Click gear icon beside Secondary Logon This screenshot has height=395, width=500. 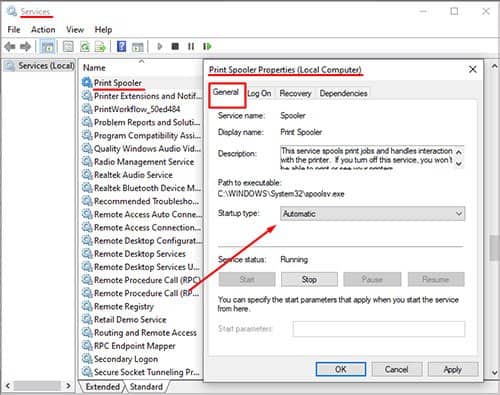[87, 358]
